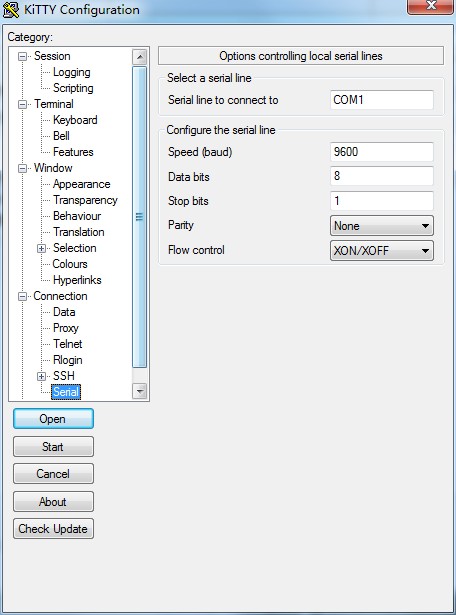Collapse the Terminal tree node

(22, 104)
